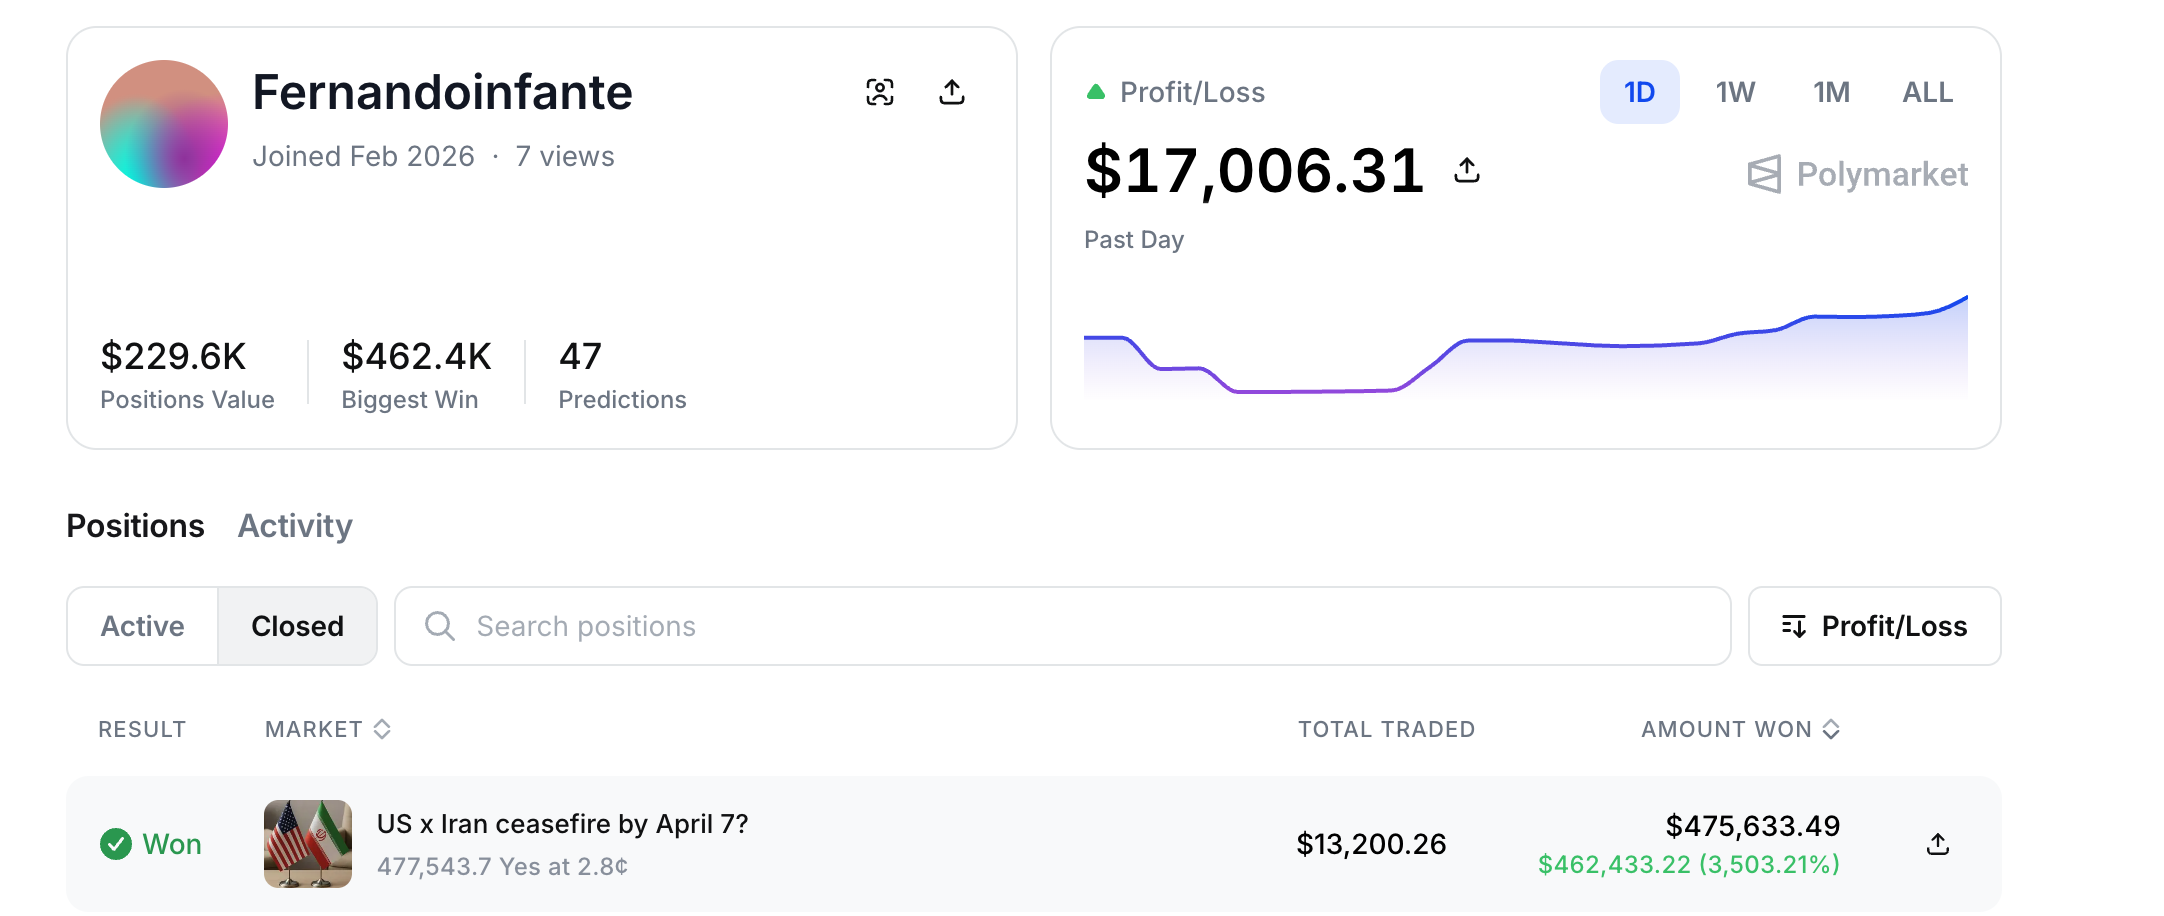This screenshot has height=916, width=2164.
Task: Share the $17,006.31 profit figure
Action: [1466, 170]
